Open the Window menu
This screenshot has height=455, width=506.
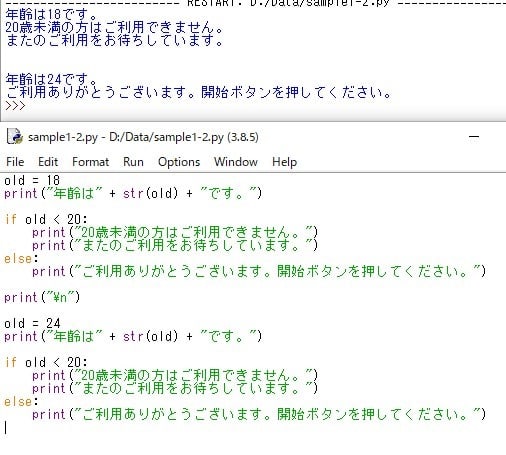tap(236, 162)
